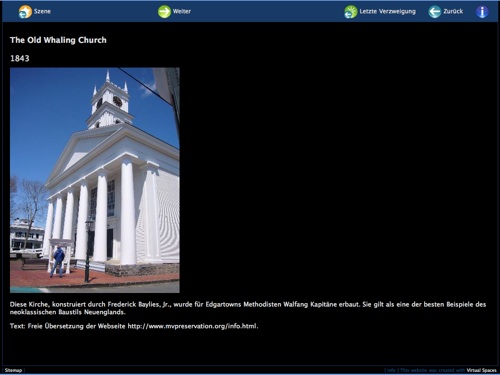Click the green Weiter arrow icon

tap(164, 12)
